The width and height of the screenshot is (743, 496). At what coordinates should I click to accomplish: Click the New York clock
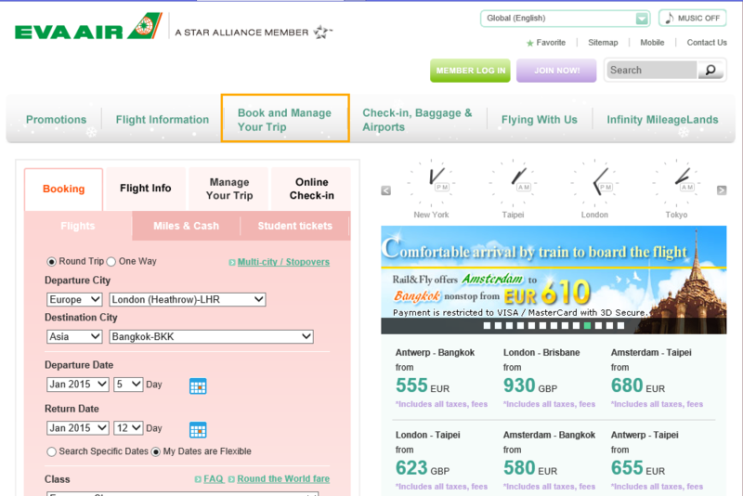431,183
